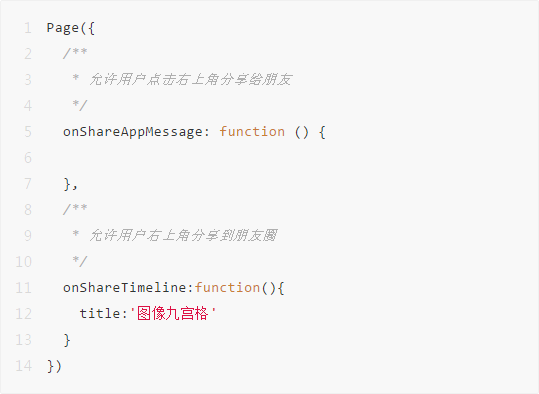Click line number 1 in gutter

pyautogui.click(x=28, y=28)
